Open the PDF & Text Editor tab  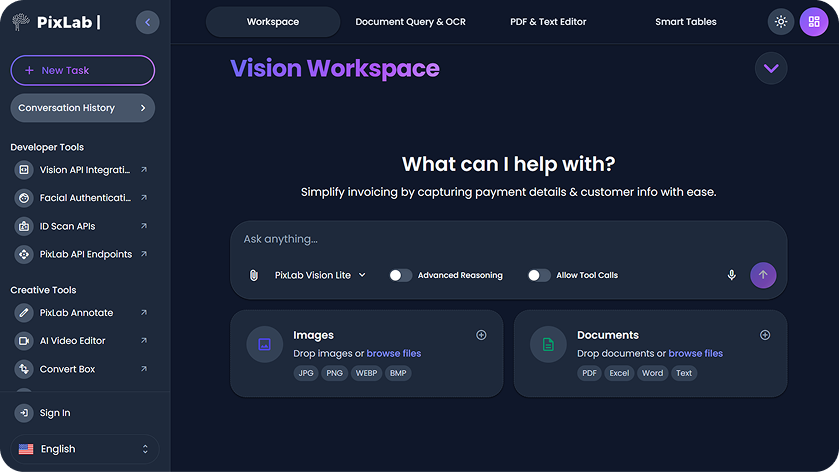click(x=548, y=22)
